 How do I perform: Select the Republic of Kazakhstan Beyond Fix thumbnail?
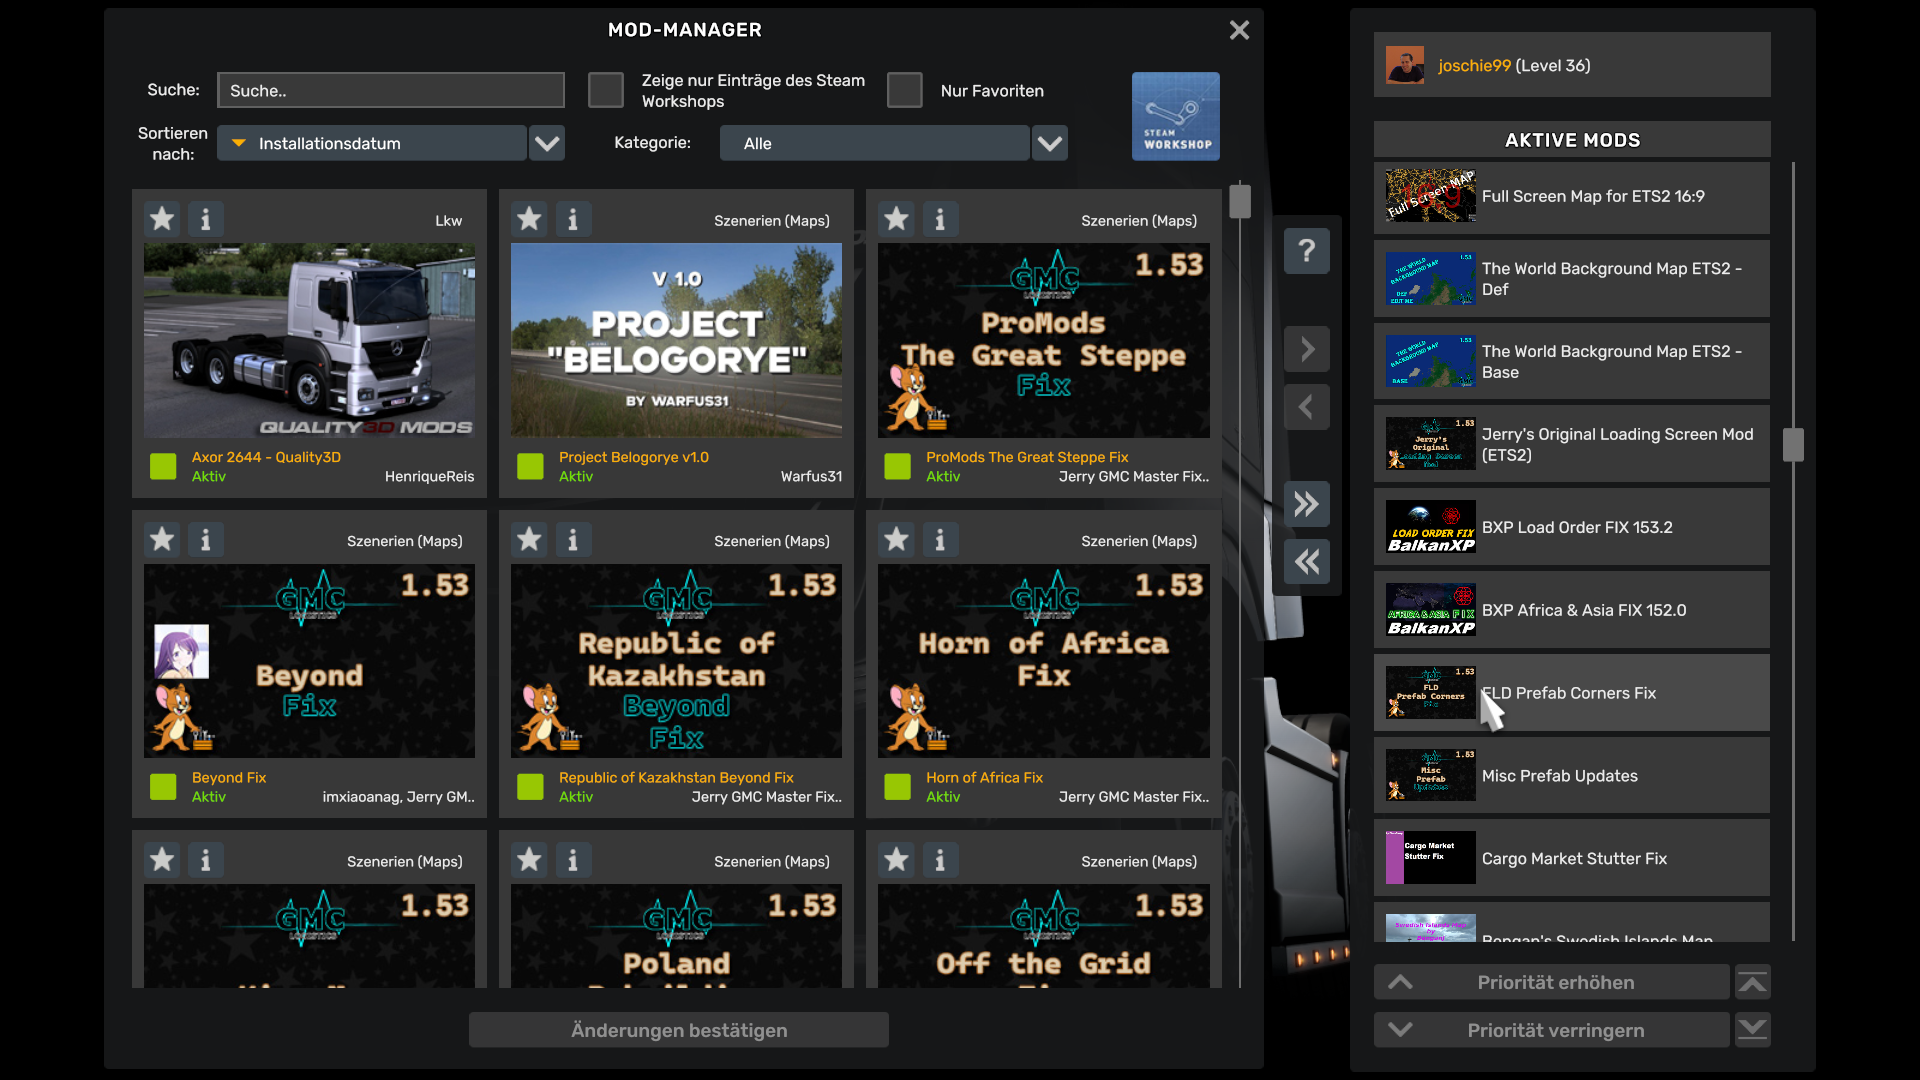point(676,661)
